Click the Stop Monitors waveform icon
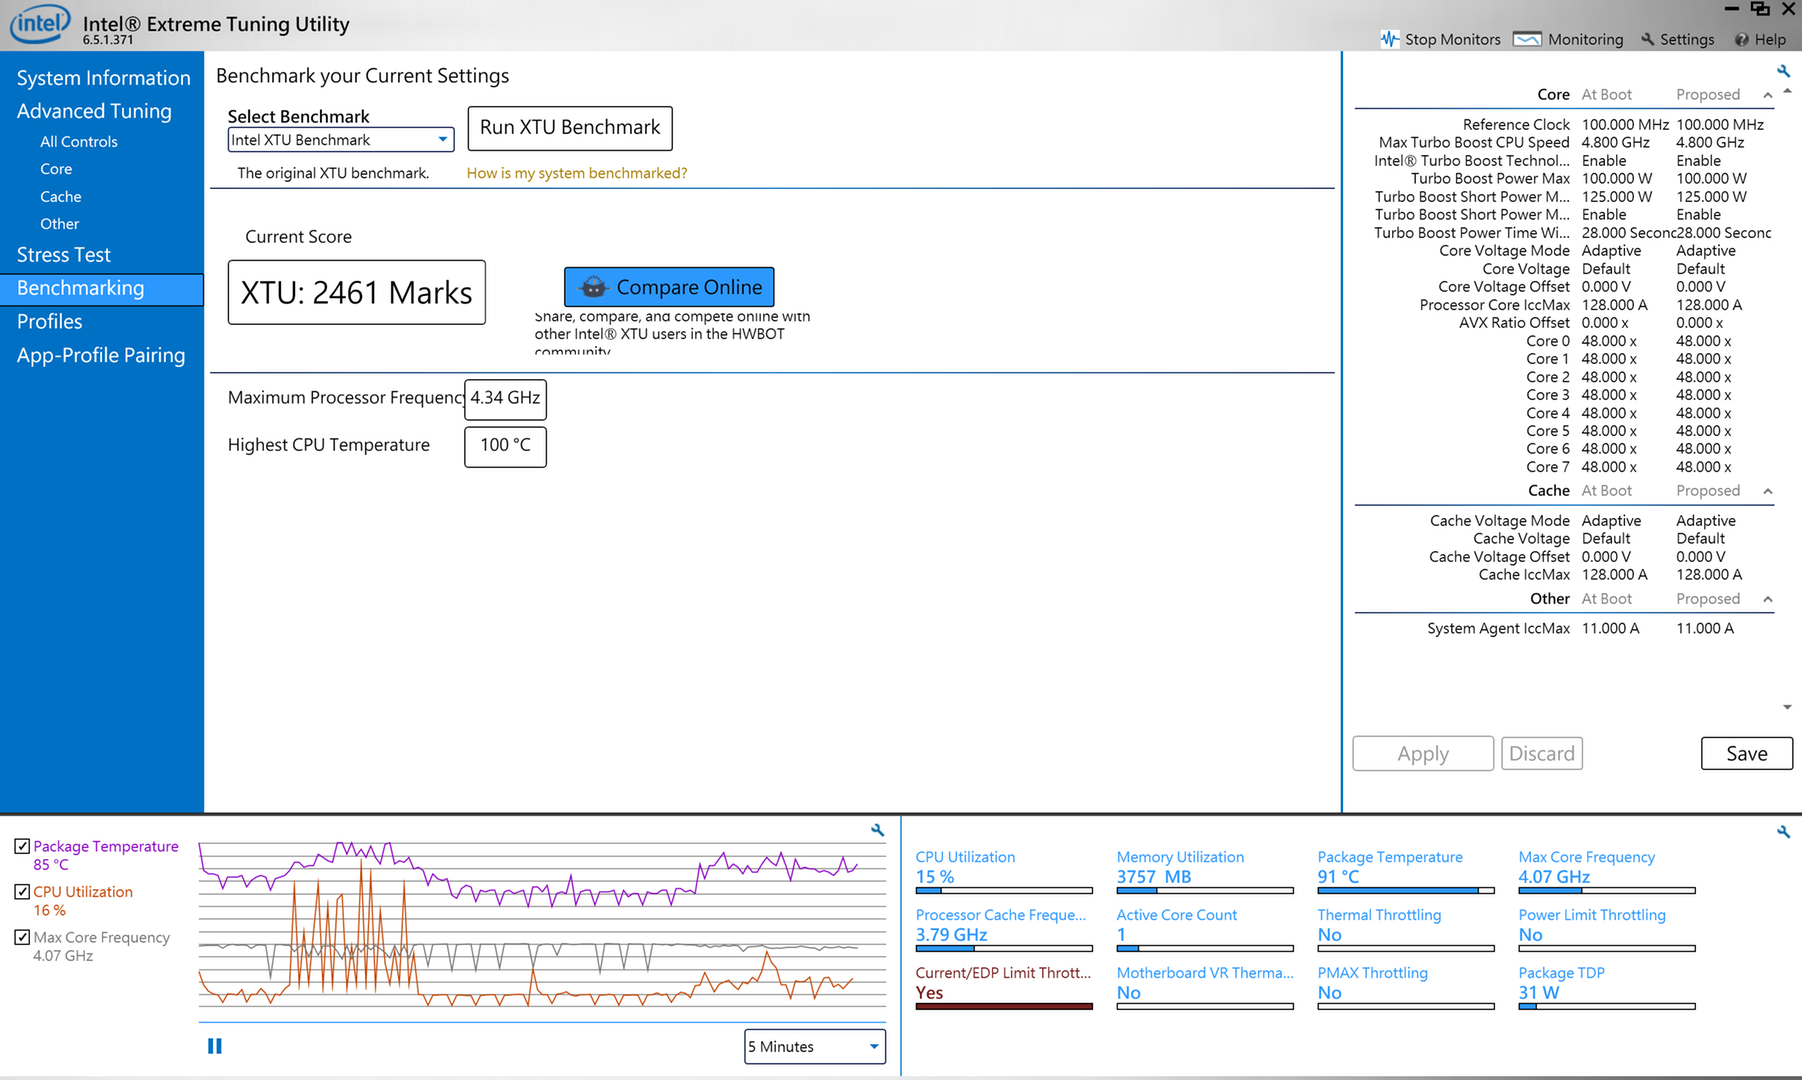This screenshot has width=1802, height=1080. pyautogui.click(x=1390, y=39)
